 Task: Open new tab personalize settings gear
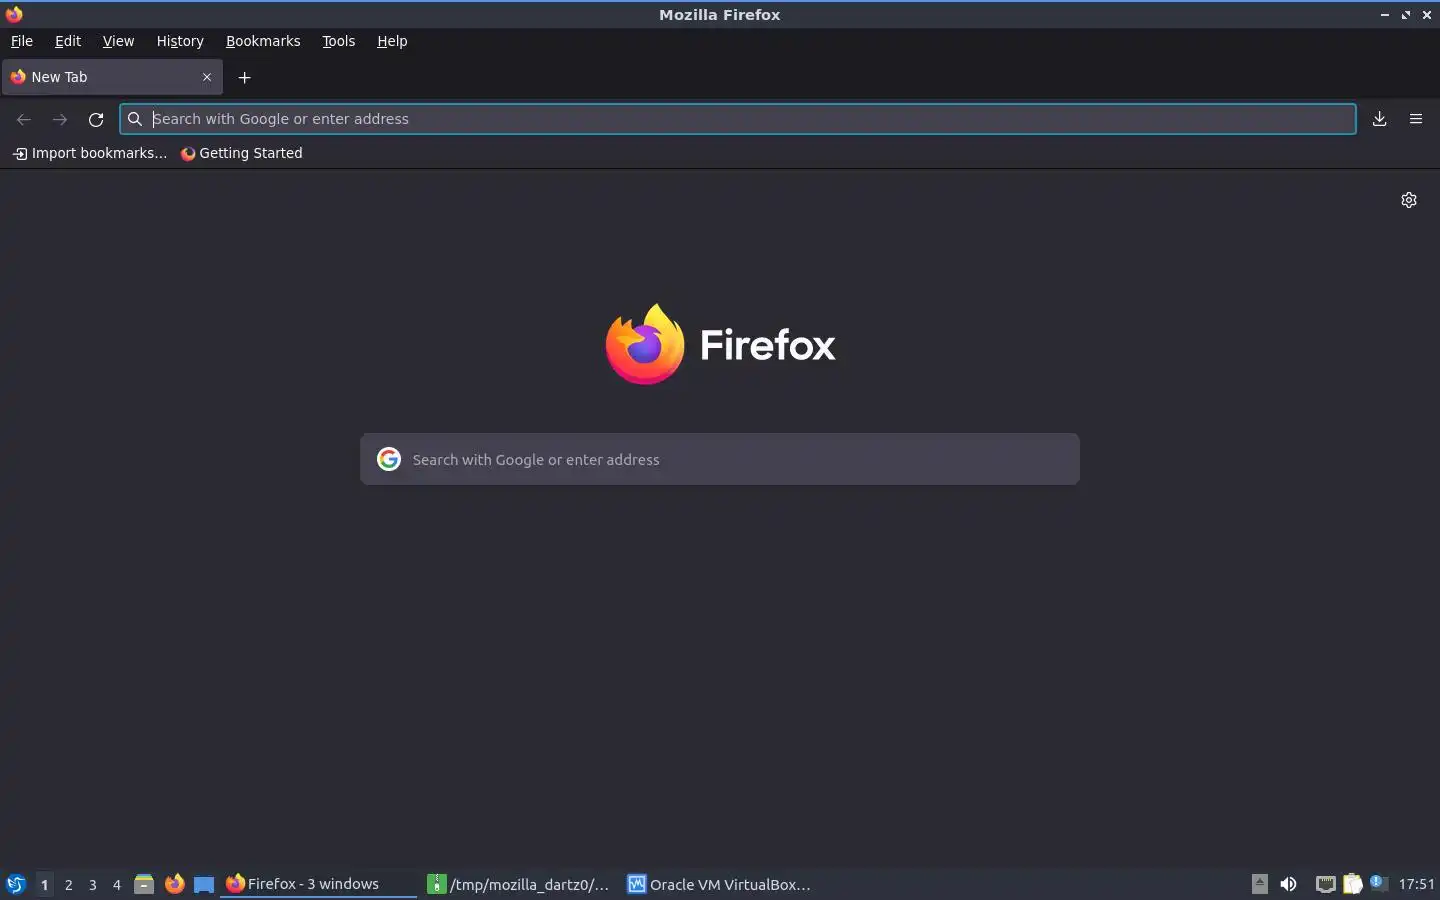pos(1409,200)
